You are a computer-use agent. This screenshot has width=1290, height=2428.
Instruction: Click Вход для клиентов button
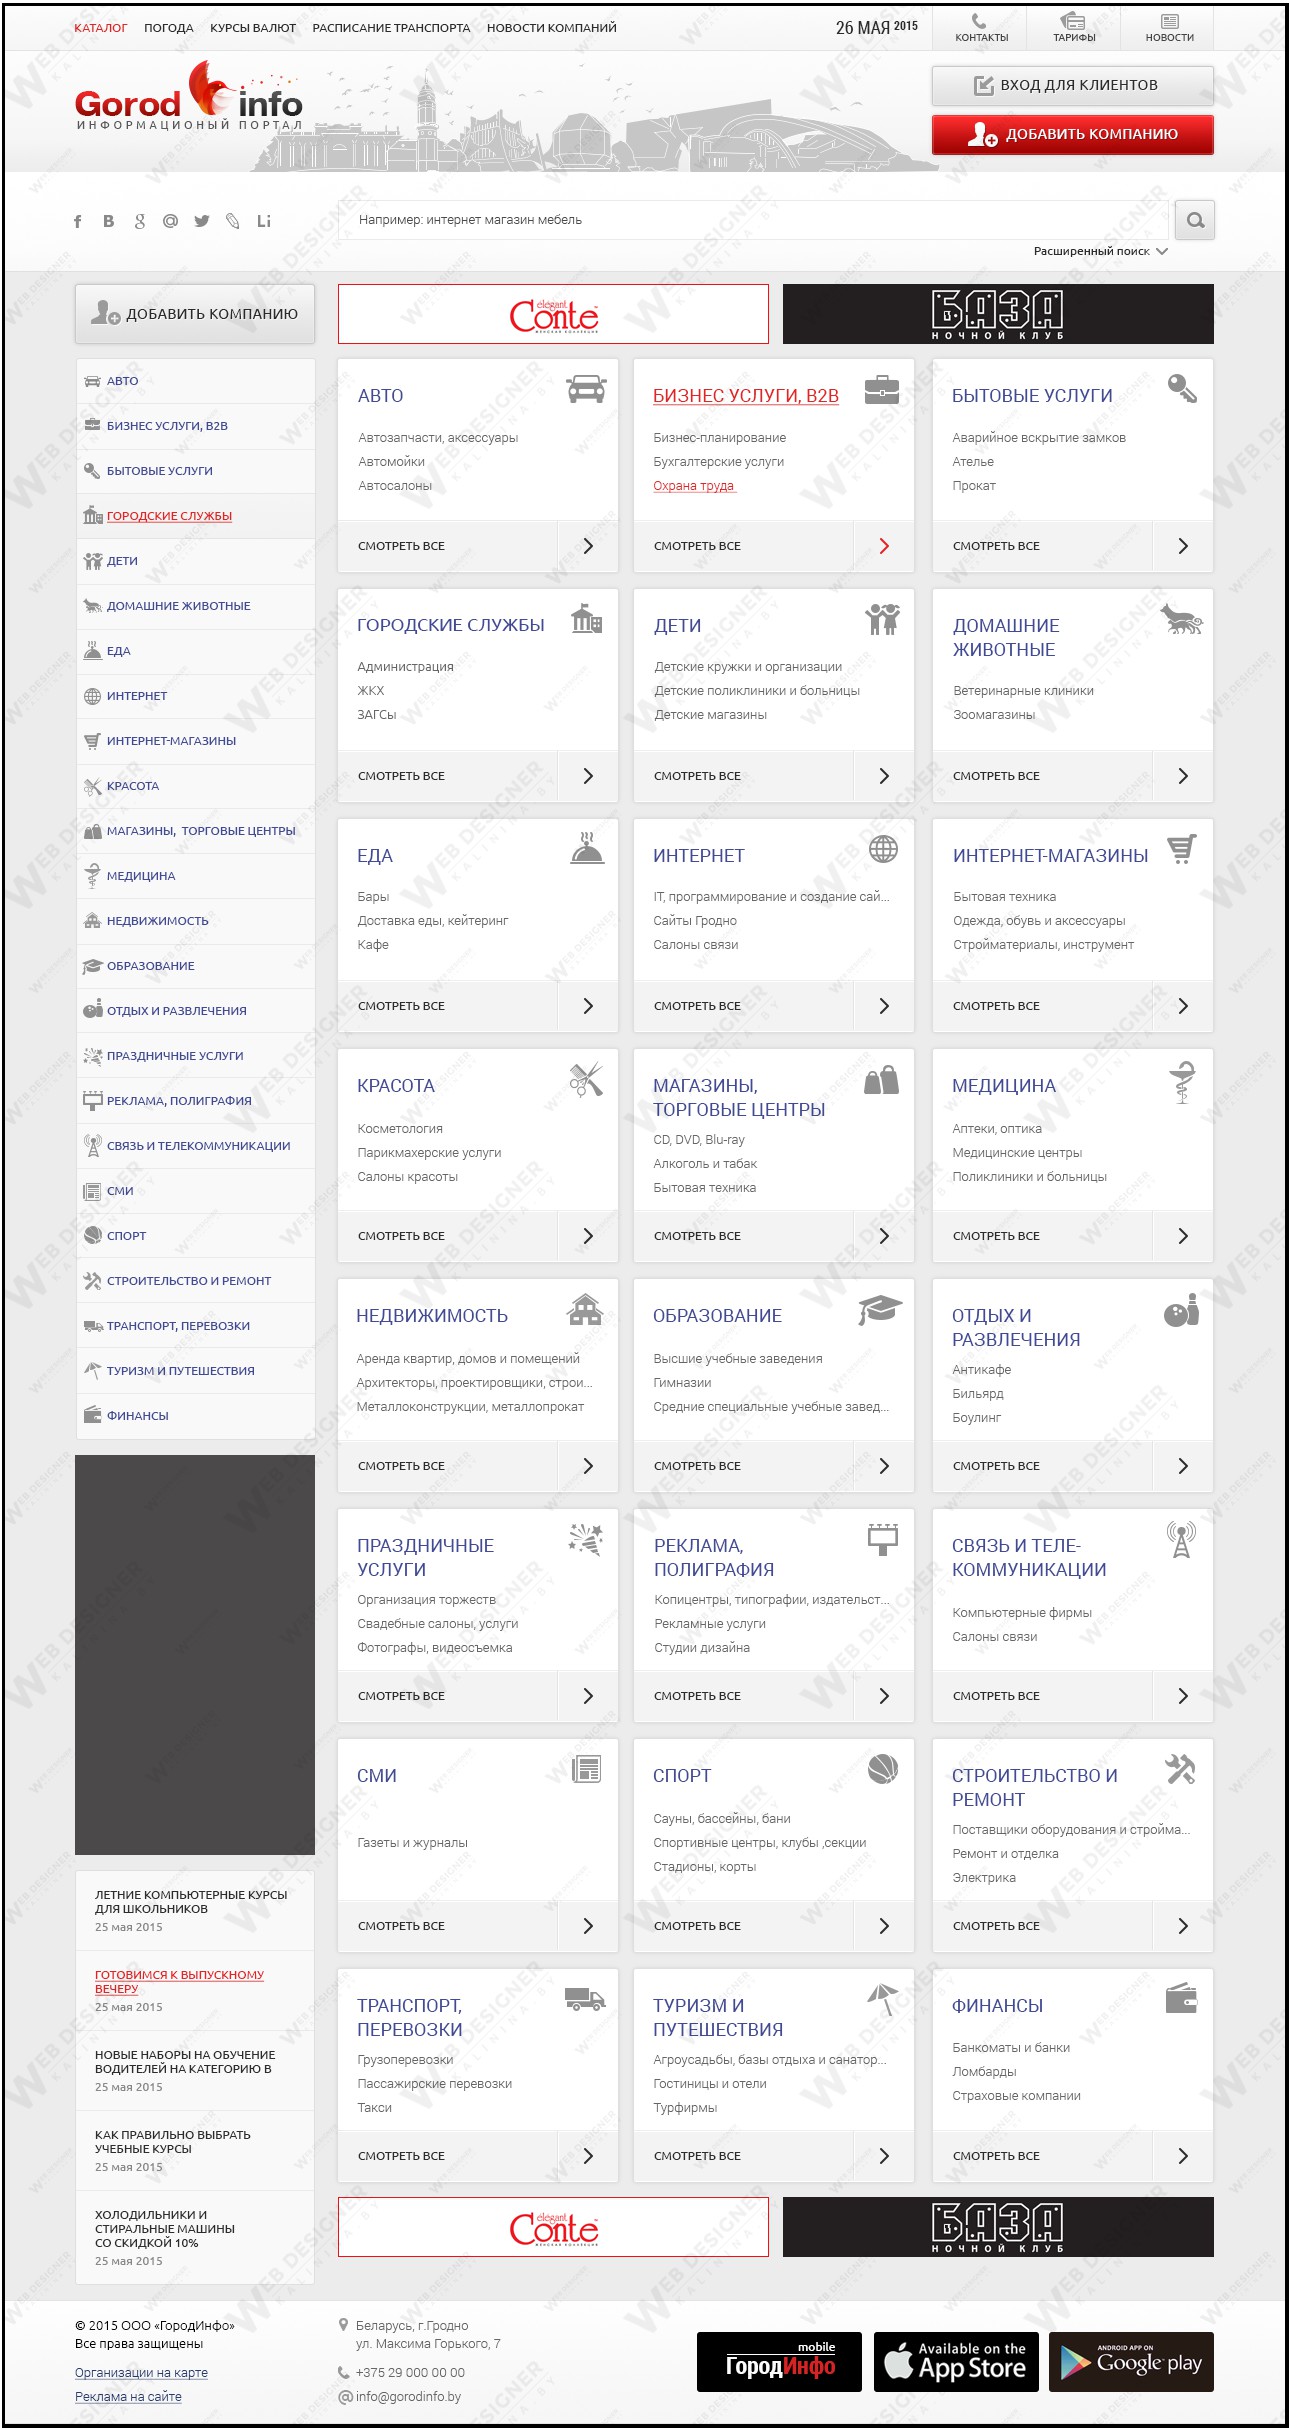pyautogui.click(x=1072, y=86)
